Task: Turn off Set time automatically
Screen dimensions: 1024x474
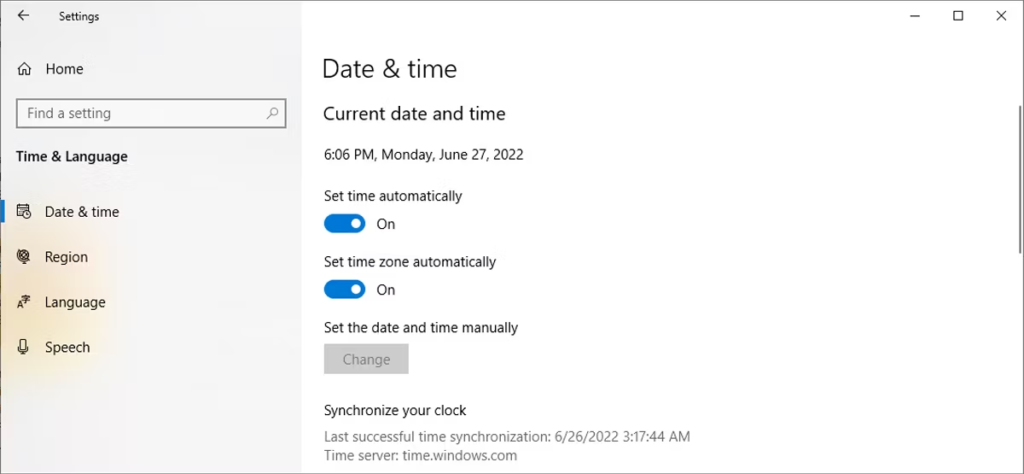Action: [345, 224]
